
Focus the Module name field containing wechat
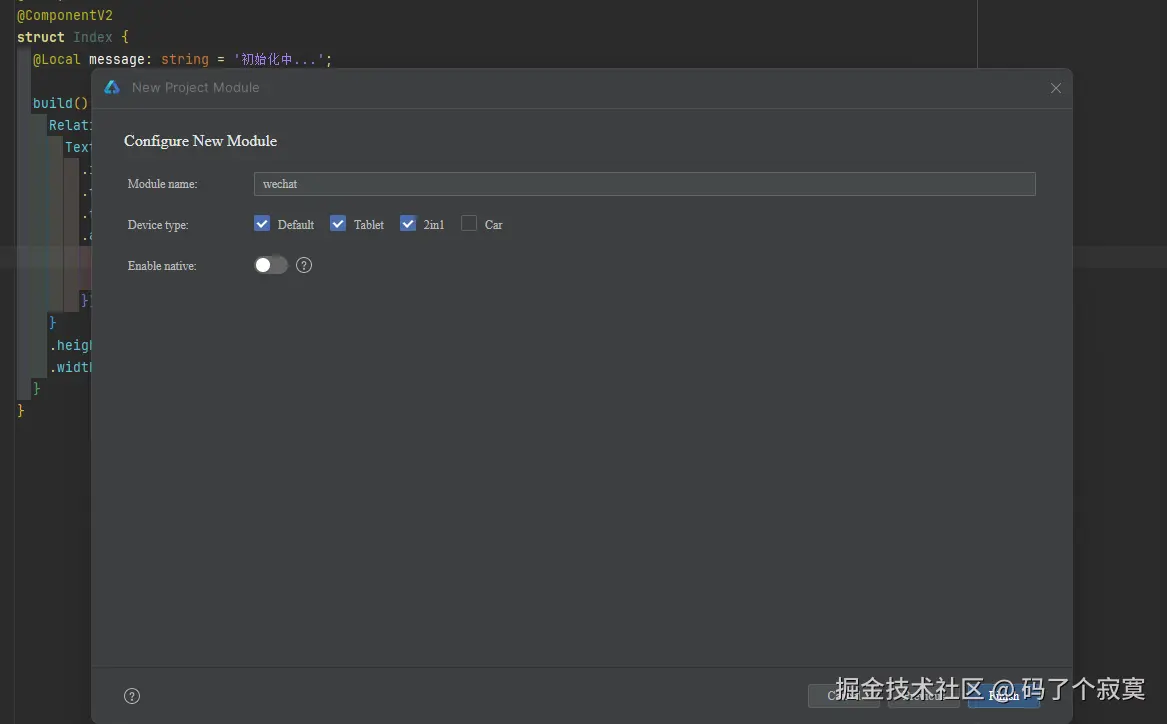[x=645, y=184]
